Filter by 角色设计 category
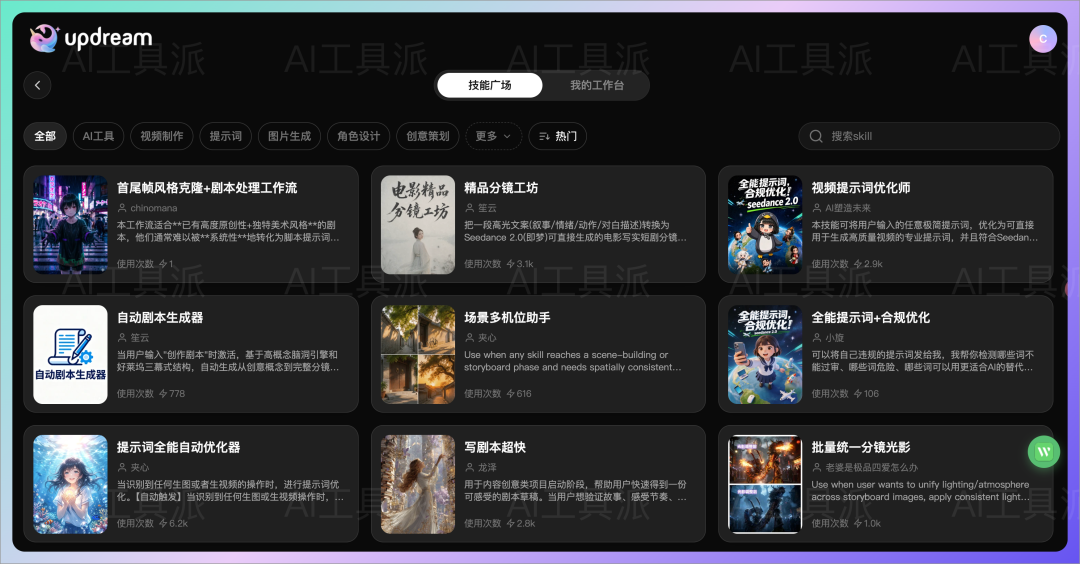The image size is (1080, 564). tap(359, 136)
